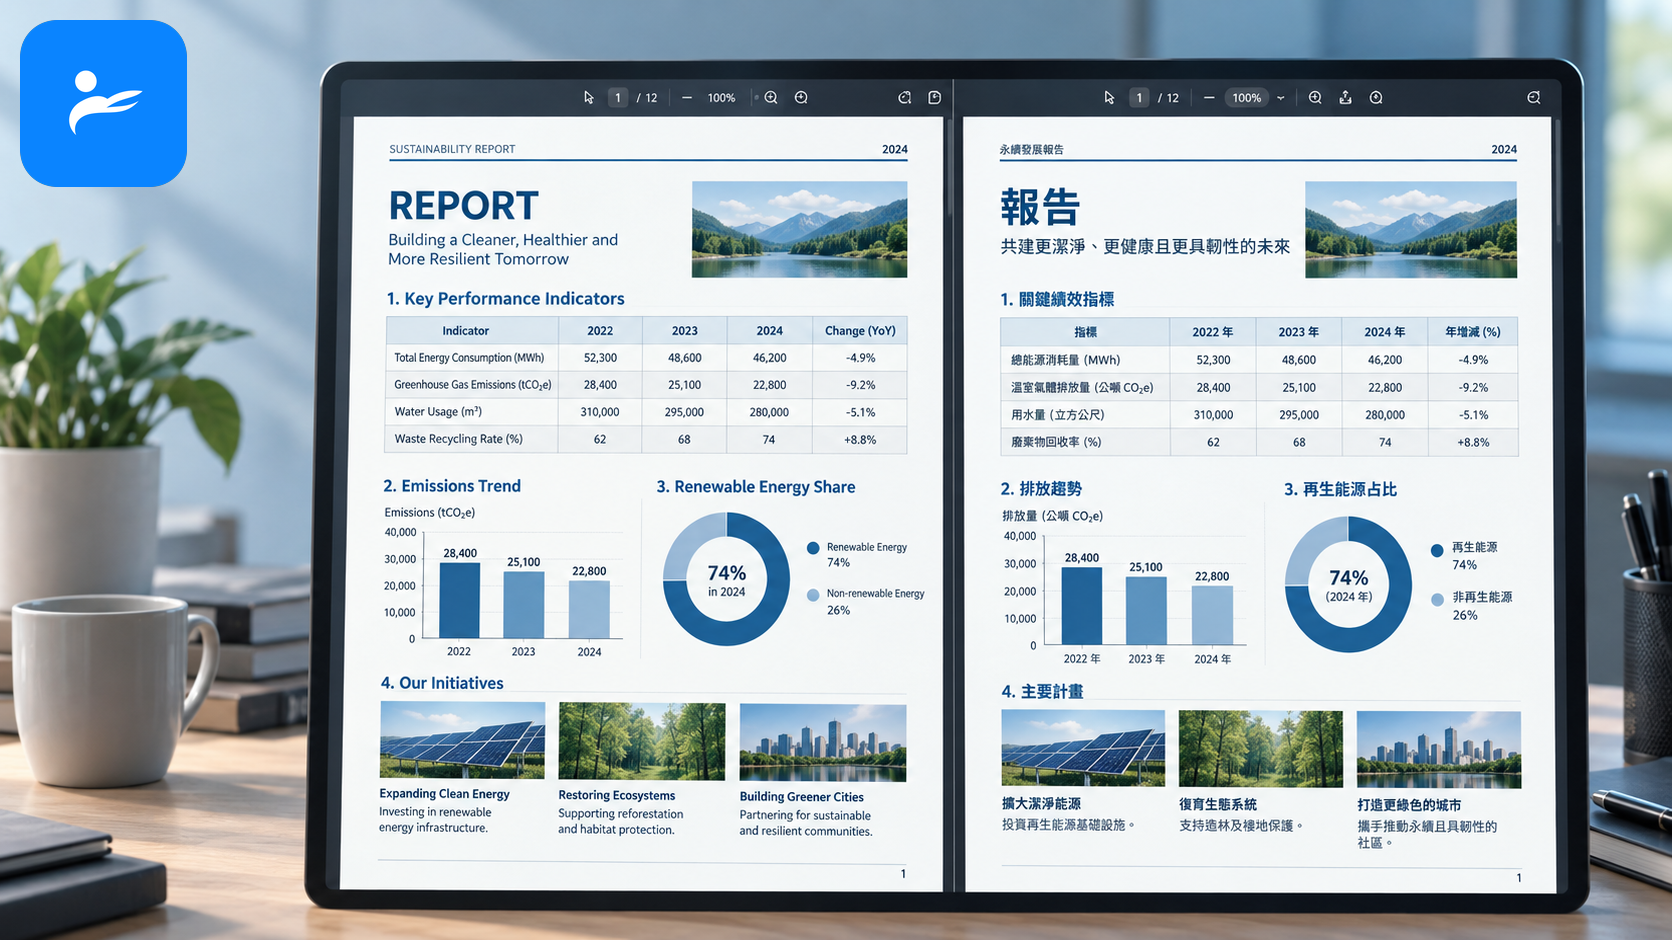Click the 'Waste Recycling Rate (%)' table cell

point(459,439)
